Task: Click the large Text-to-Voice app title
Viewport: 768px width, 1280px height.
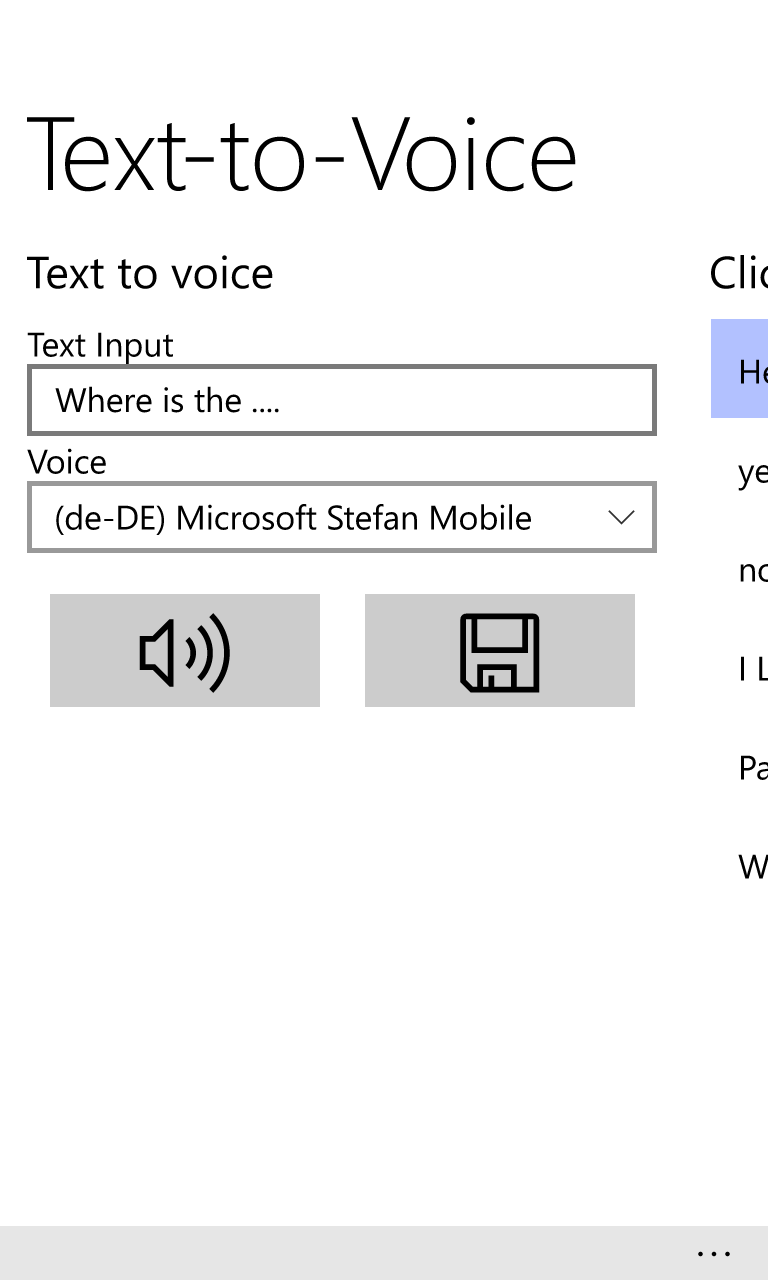Action: 301,157
